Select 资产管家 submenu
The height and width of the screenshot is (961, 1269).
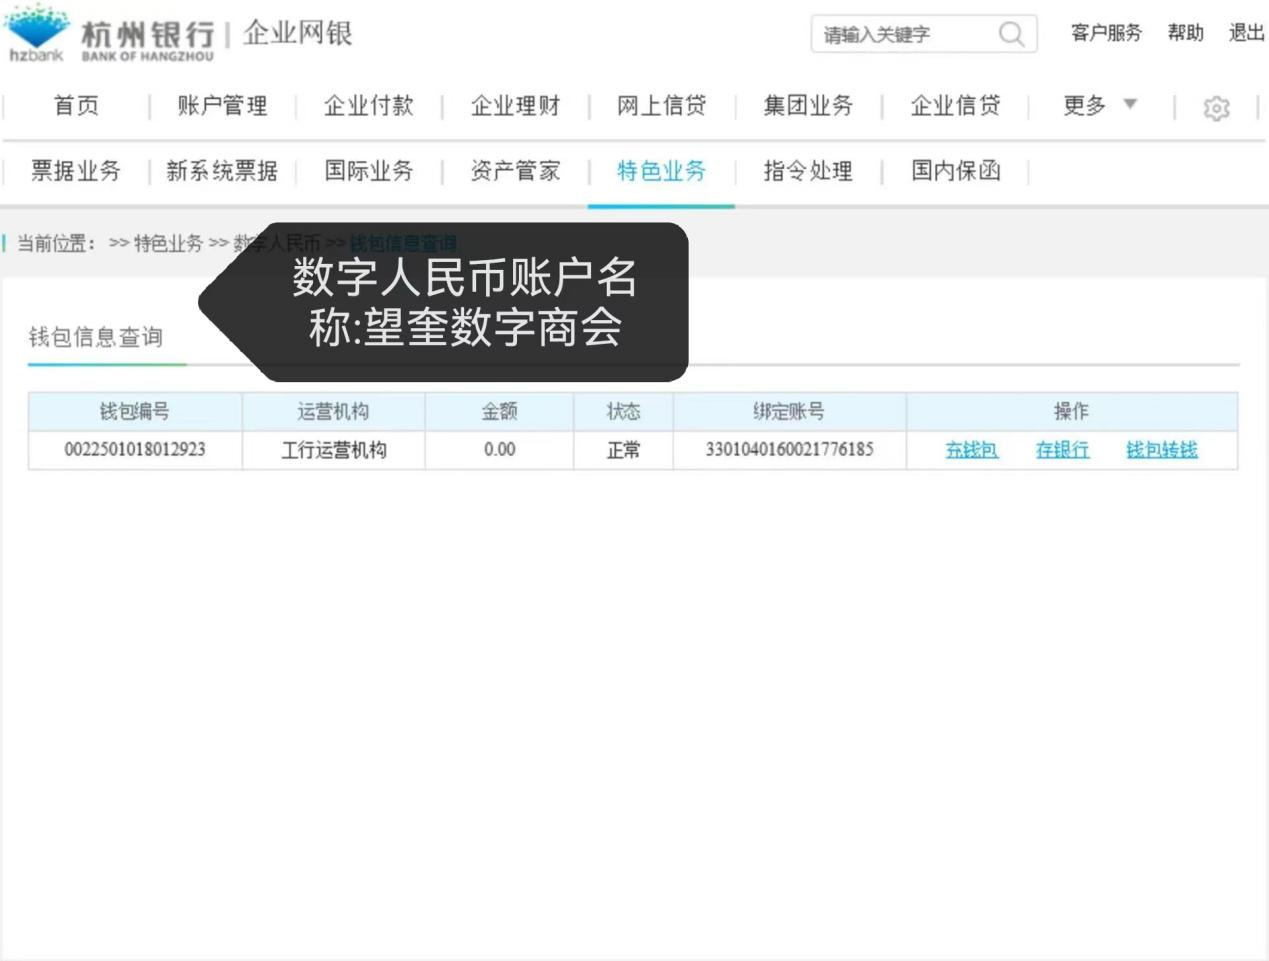pyautogui.click(x=516, y=171)
